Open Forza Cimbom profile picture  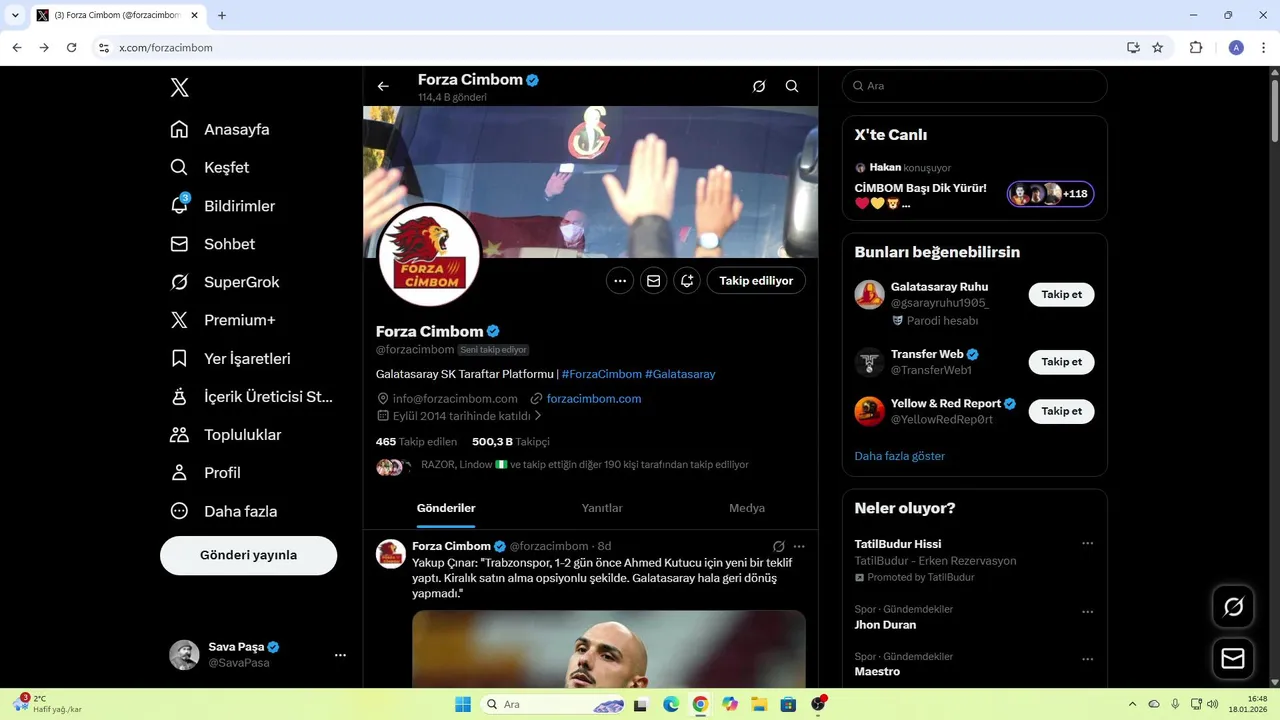click(x=429, y=256)
